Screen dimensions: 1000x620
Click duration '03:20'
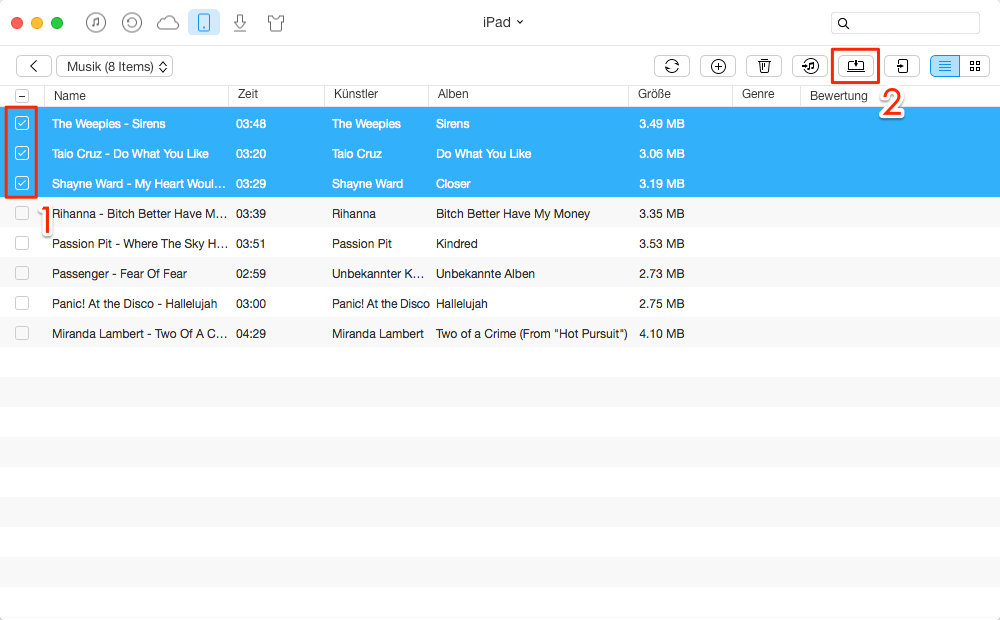tap(251, 154)
